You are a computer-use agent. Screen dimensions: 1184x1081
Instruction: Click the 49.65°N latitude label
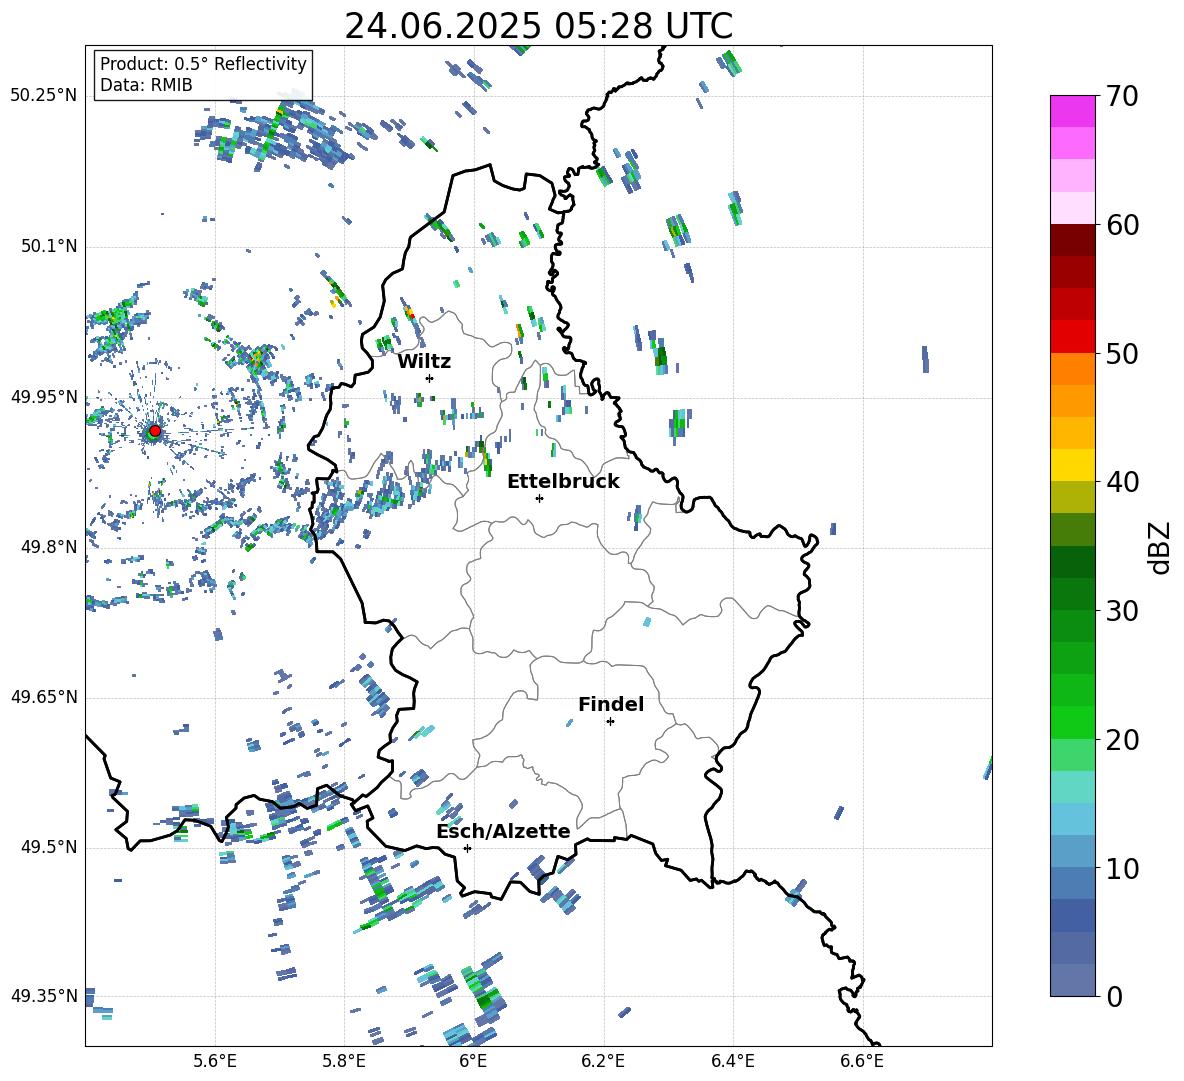tap(44, 697)
